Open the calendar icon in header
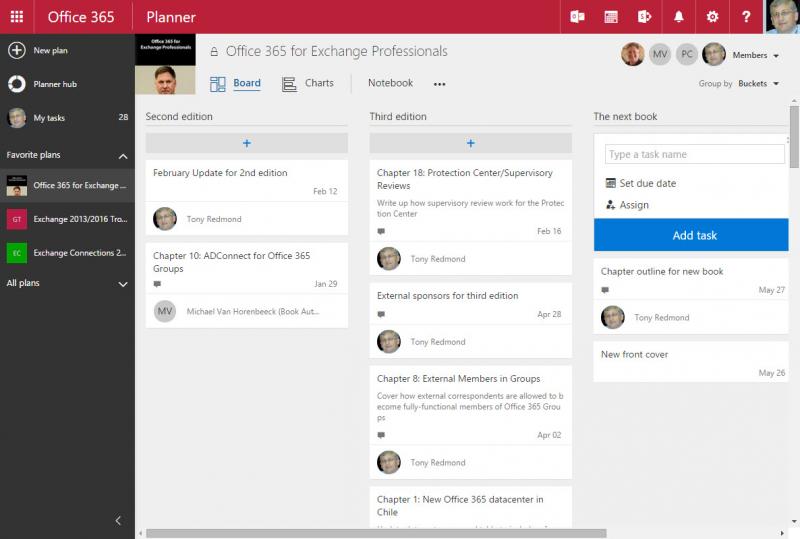The image size is (800, 539). click(x=611, y=17)
